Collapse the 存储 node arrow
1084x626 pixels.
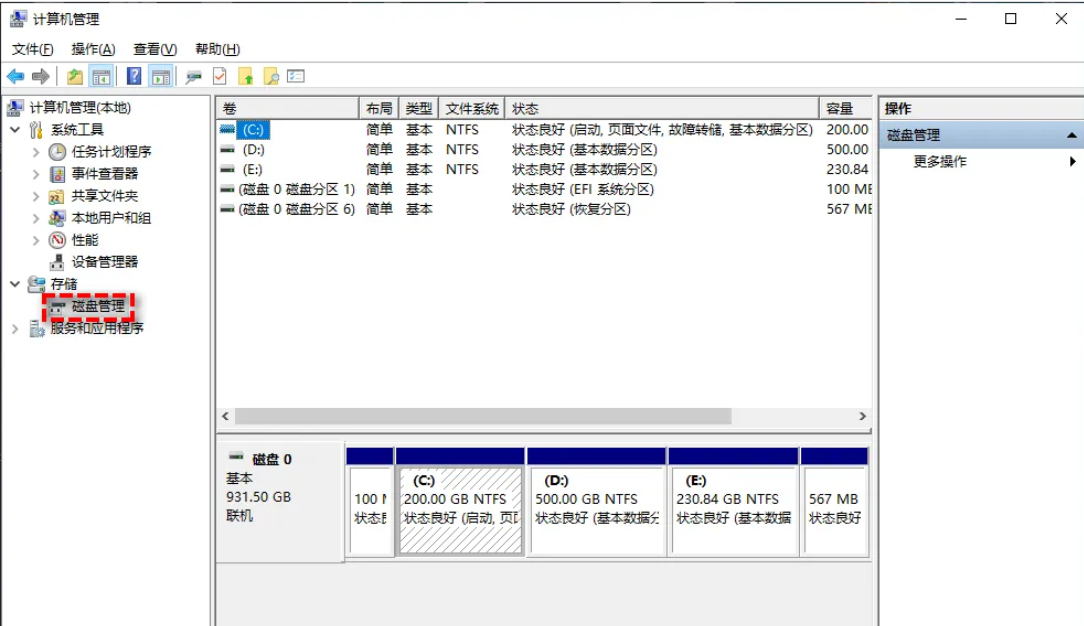(15, 283)
